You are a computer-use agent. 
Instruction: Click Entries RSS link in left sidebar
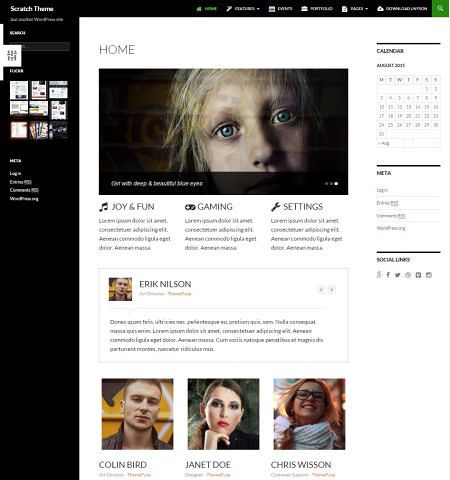tap(21, 182)
